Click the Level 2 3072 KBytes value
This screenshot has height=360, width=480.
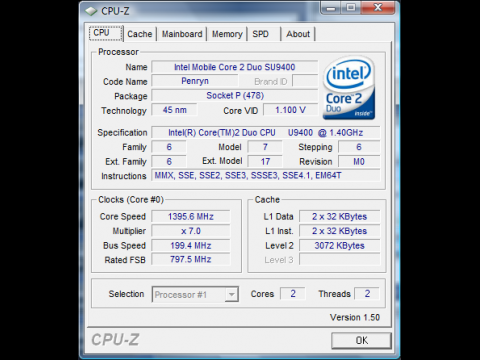click(340, 246)
